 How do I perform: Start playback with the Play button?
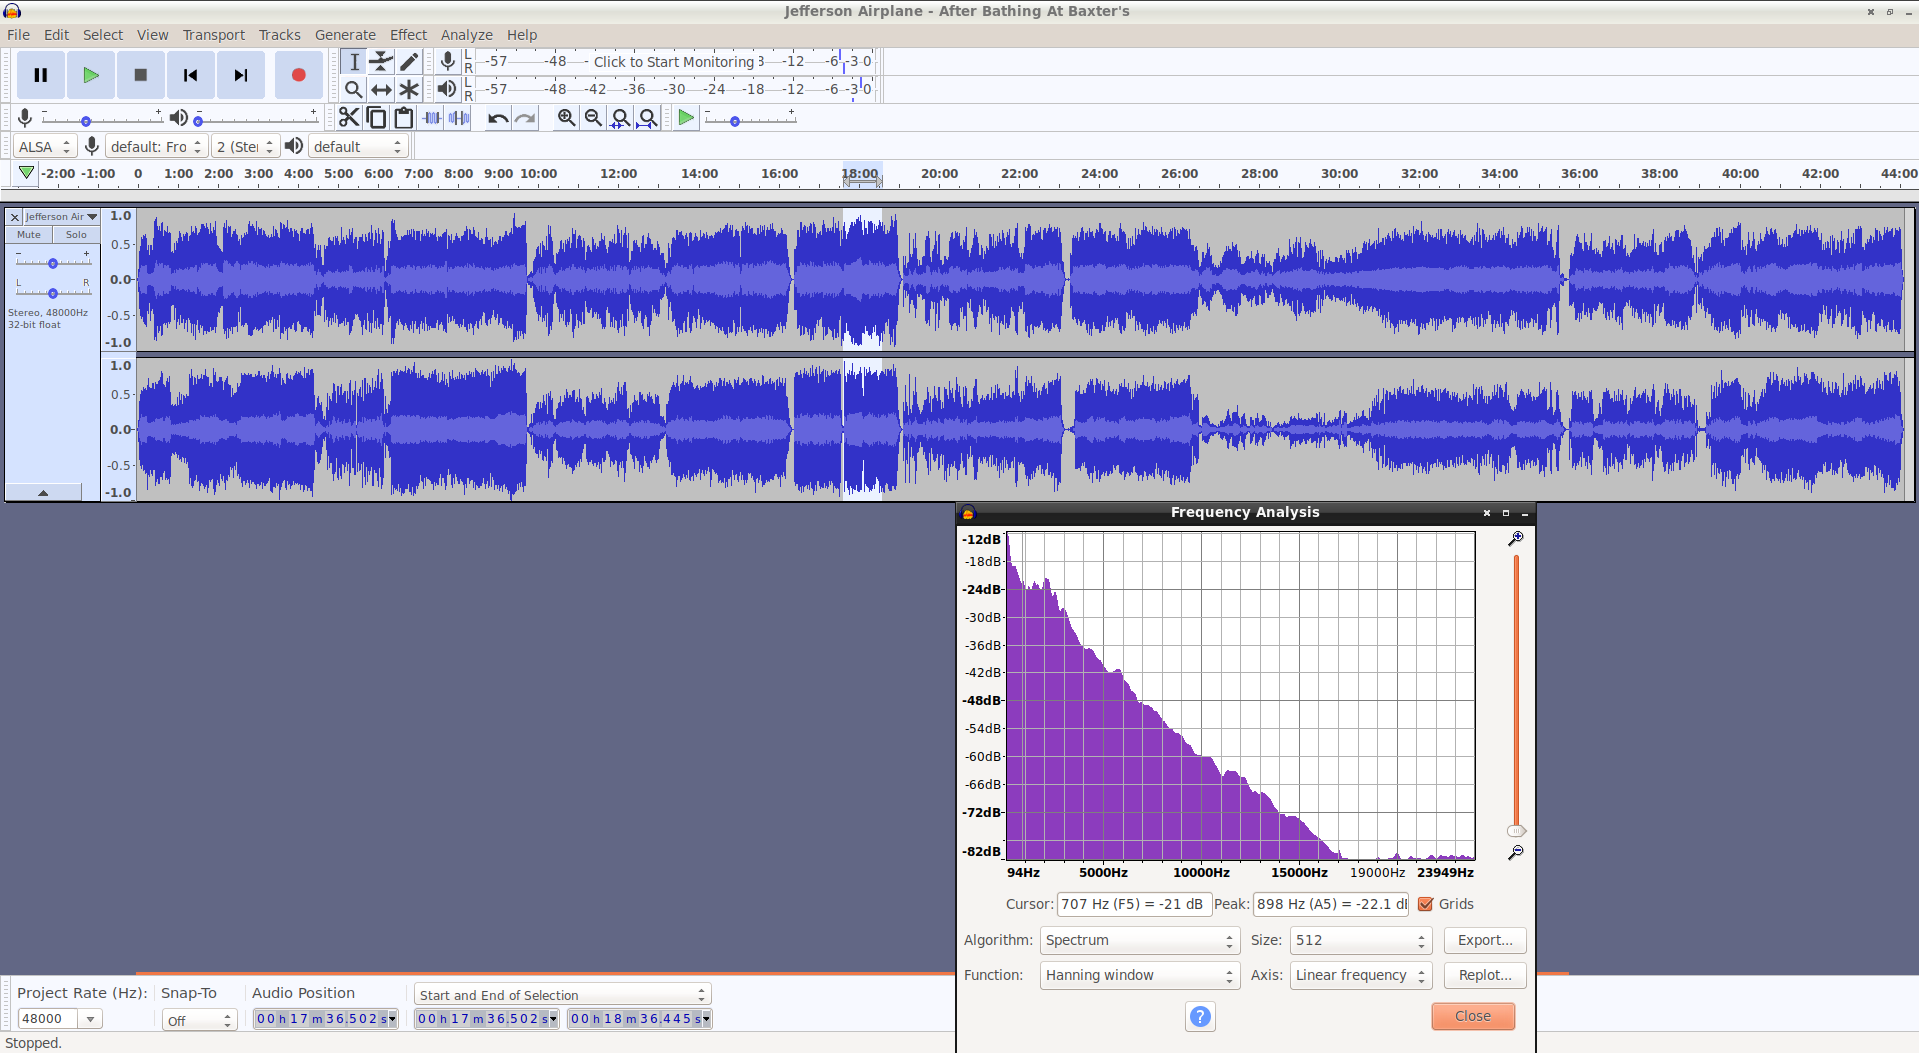[x=91, y=75]
